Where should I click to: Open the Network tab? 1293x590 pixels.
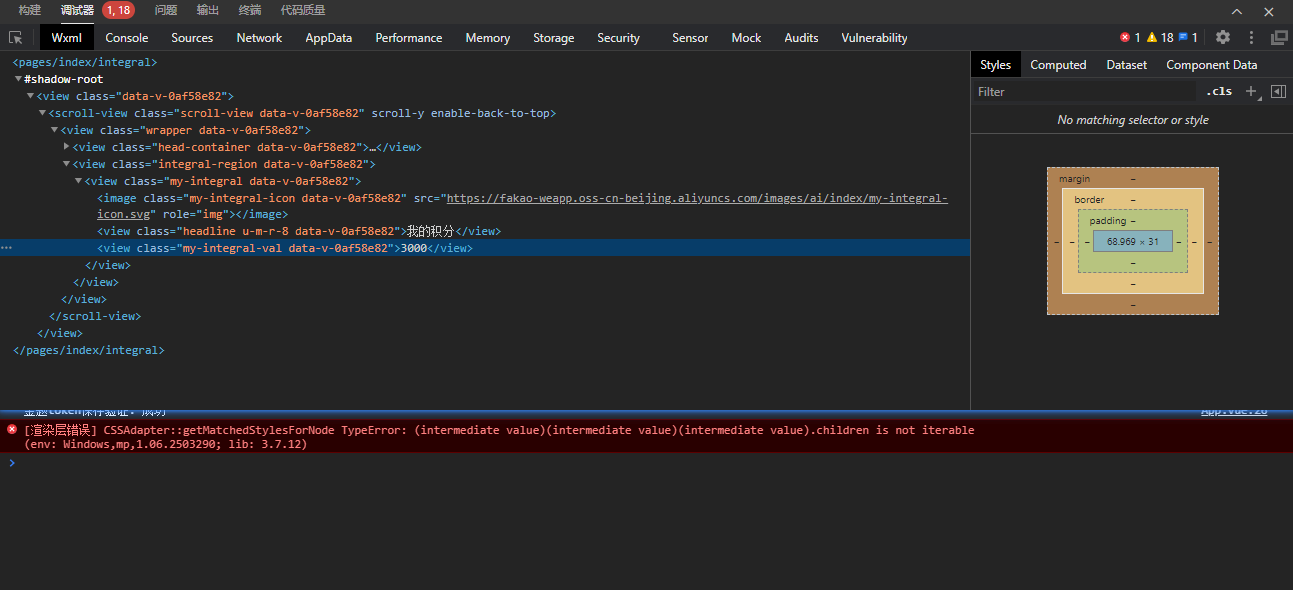259,37
